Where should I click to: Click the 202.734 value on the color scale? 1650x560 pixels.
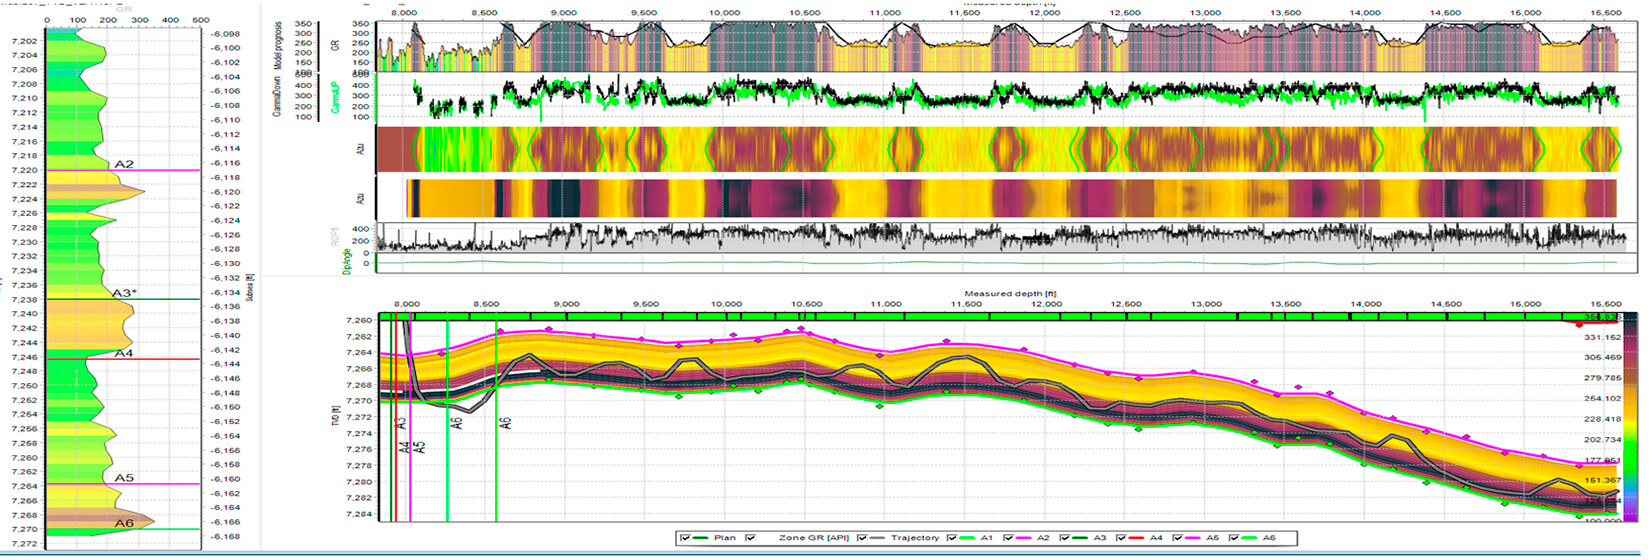coord(1602,439)
